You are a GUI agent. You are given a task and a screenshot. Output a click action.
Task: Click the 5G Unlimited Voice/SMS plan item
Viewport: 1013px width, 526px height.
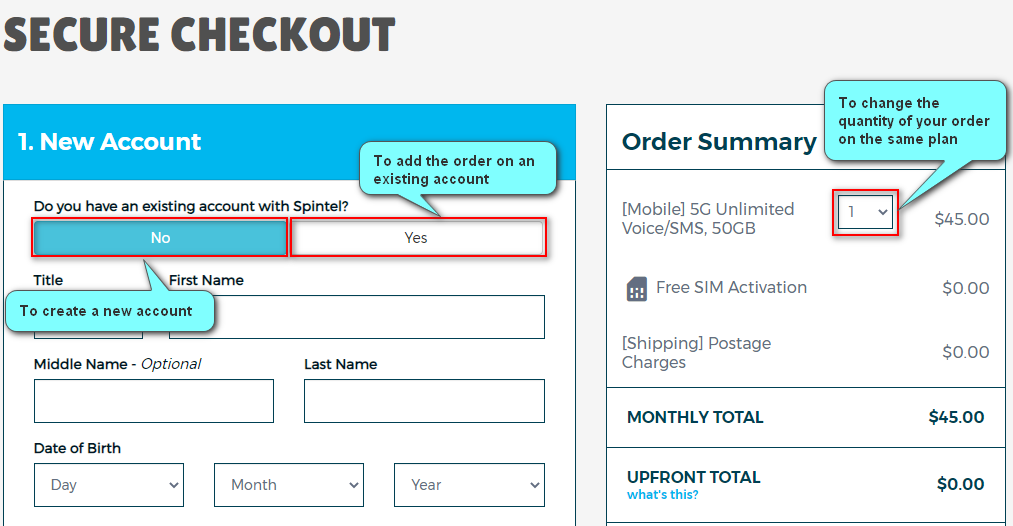[708, 219]
